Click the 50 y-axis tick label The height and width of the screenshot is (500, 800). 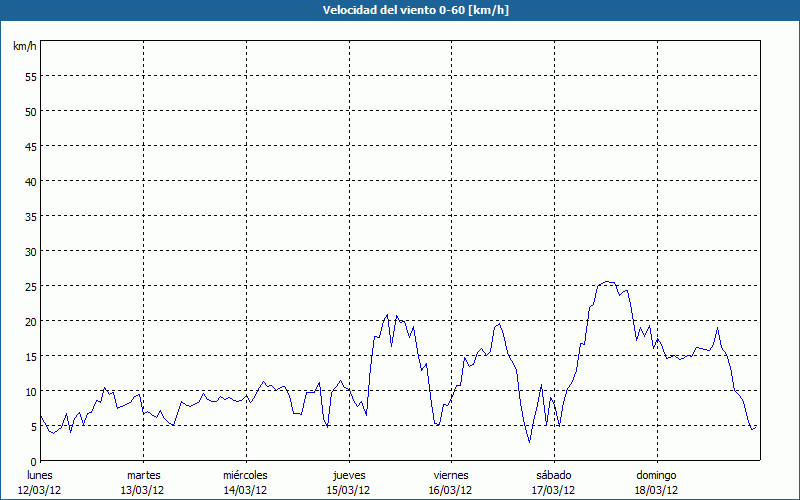click(x=30, y=111)
